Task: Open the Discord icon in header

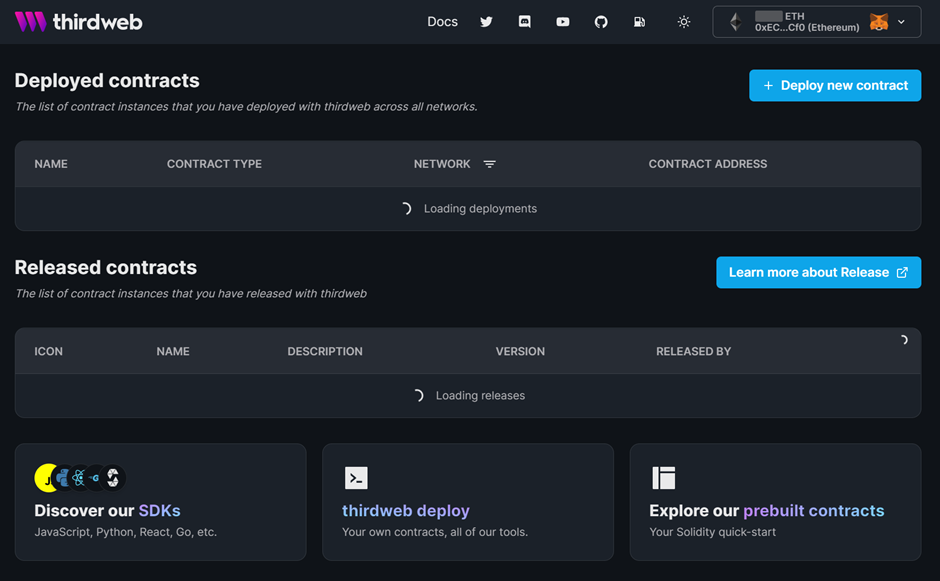Action: tap(525, 22)
